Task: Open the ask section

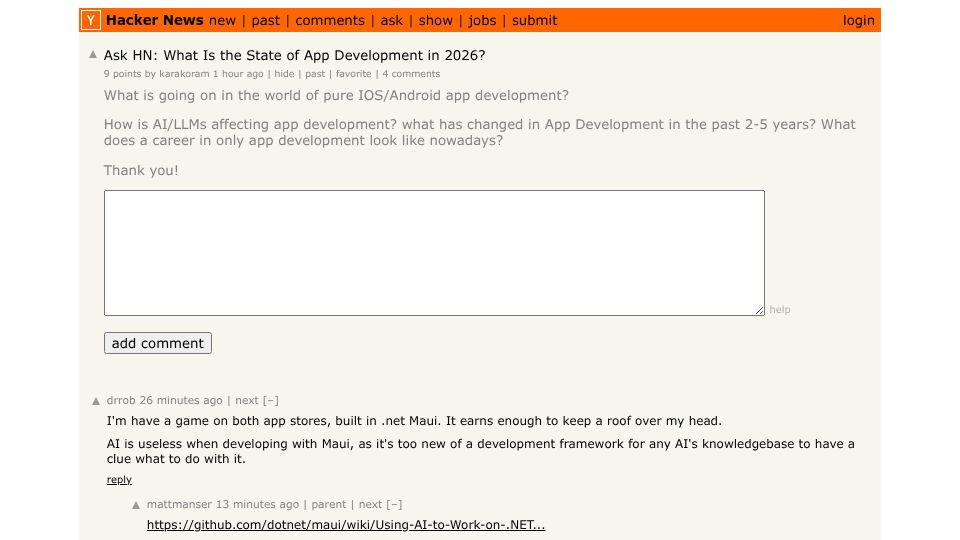Action: 392,21
